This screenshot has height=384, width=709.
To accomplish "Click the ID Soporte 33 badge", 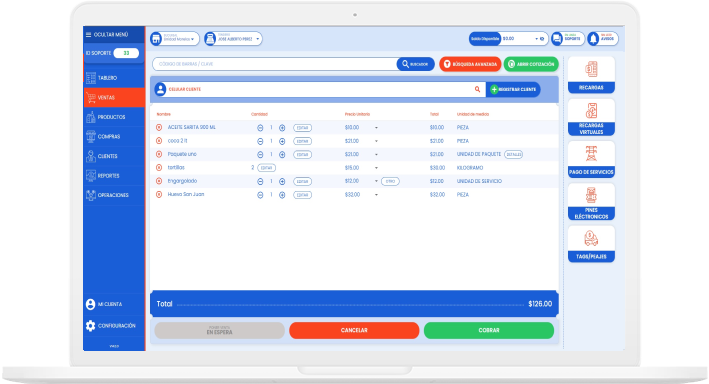I will coord(126,53).
